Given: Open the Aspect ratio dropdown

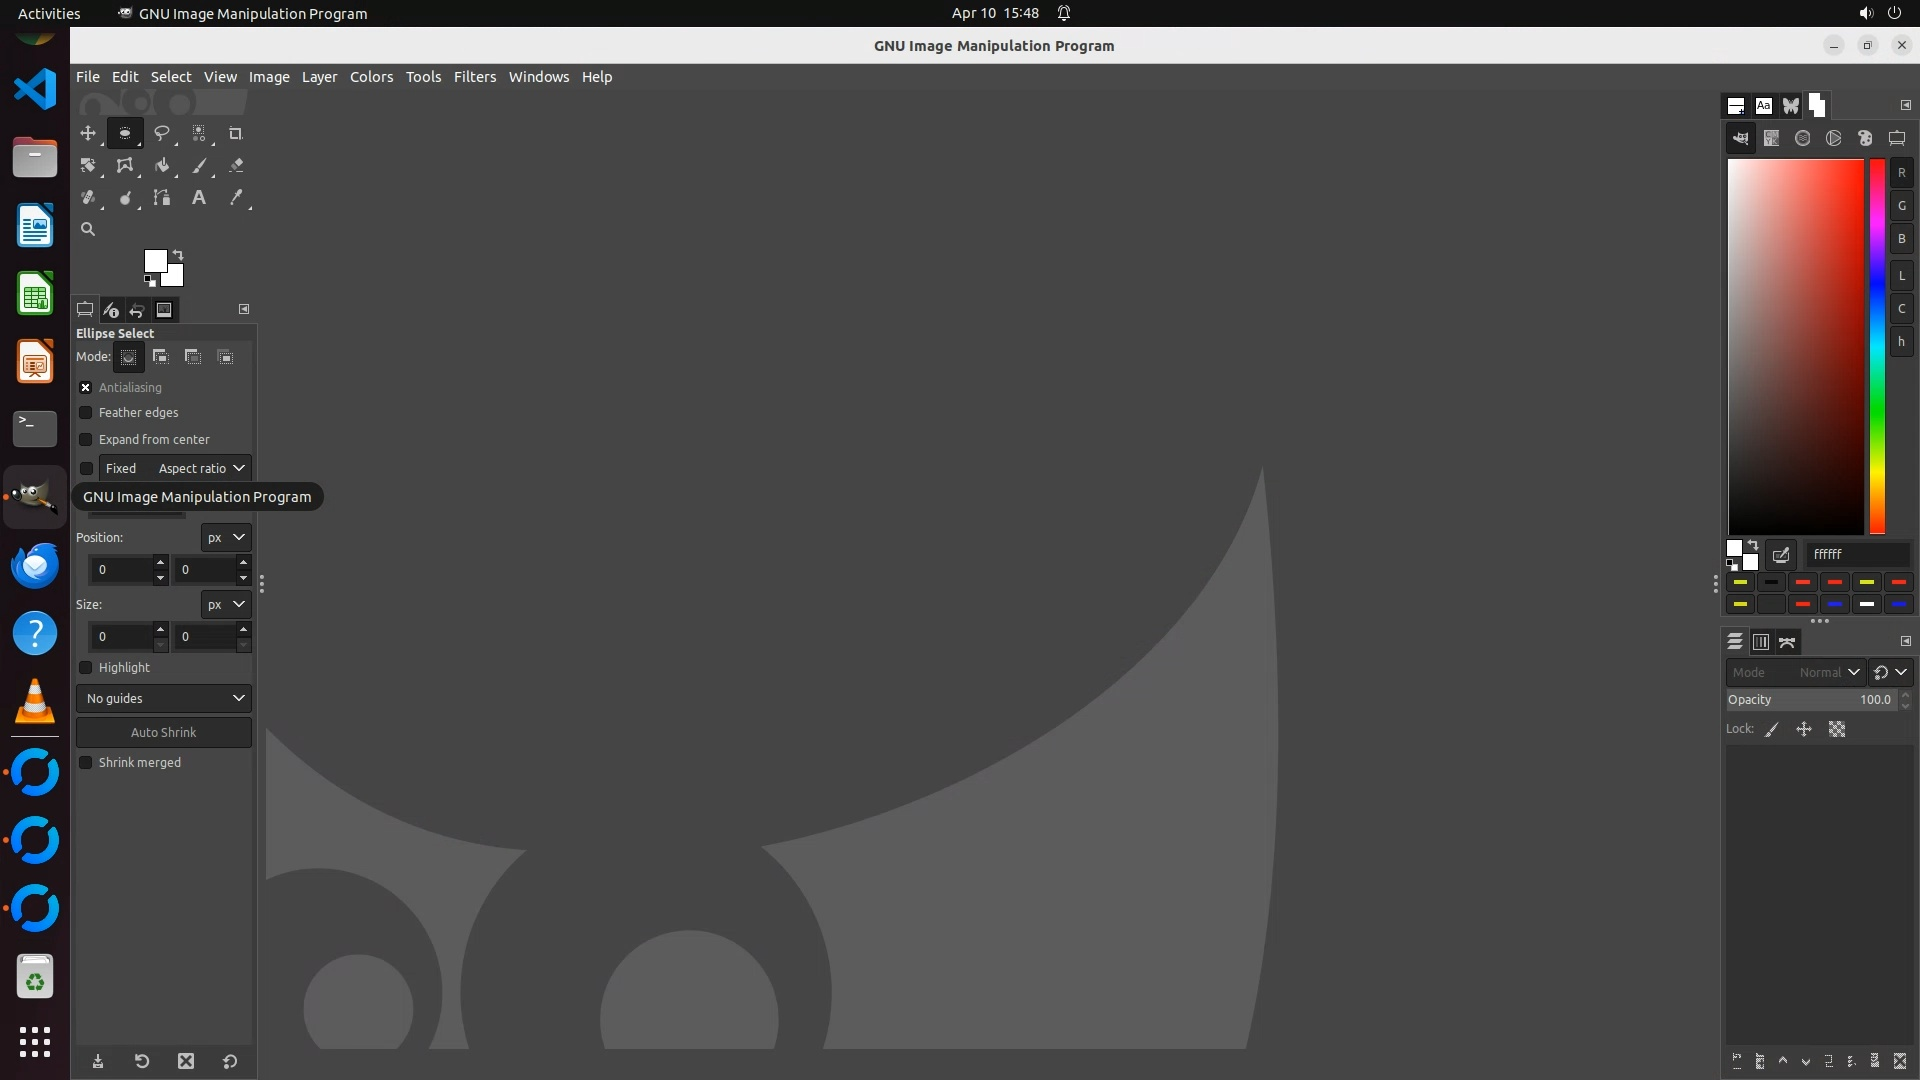Looking at the screenshot, I should point(201,469).
